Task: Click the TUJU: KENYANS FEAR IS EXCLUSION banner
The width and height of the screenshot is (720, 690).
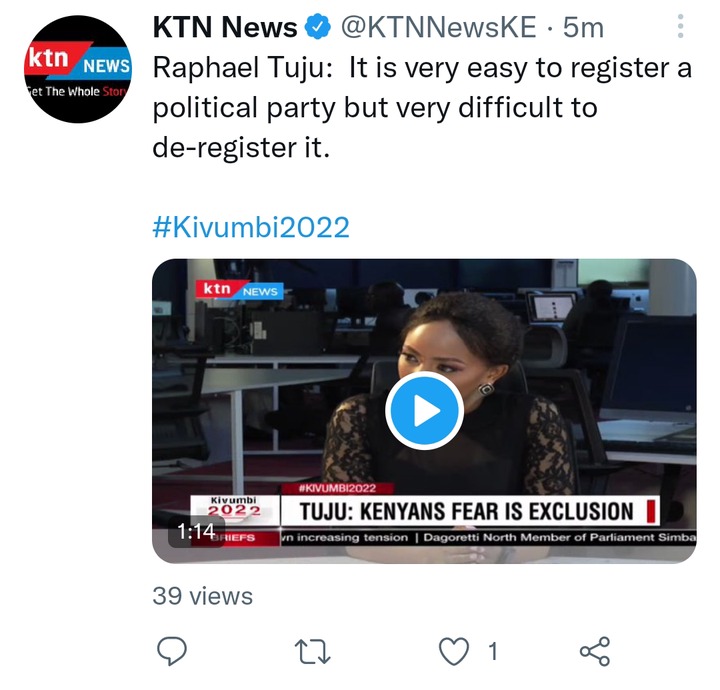Action: (470, 510)
